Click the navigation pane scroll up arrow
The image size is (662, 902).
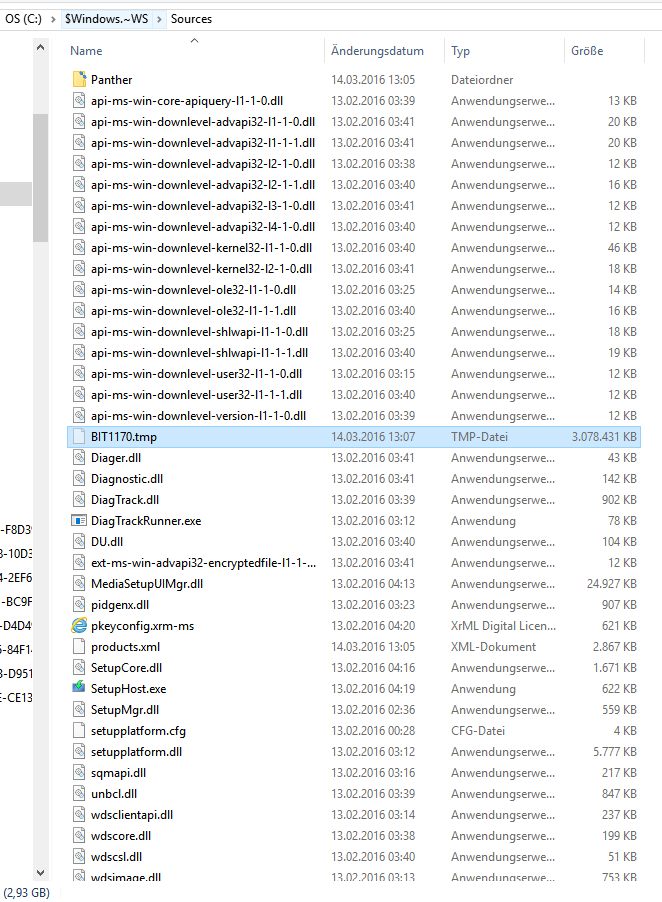tap(40, 48)
